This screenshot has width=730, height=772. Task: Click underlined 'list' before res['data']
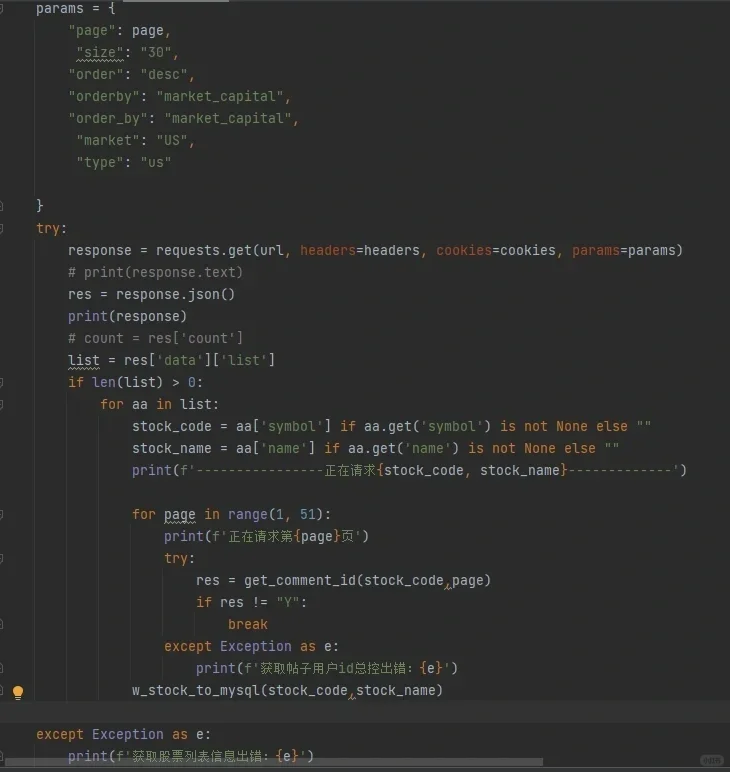click(84, 360)
